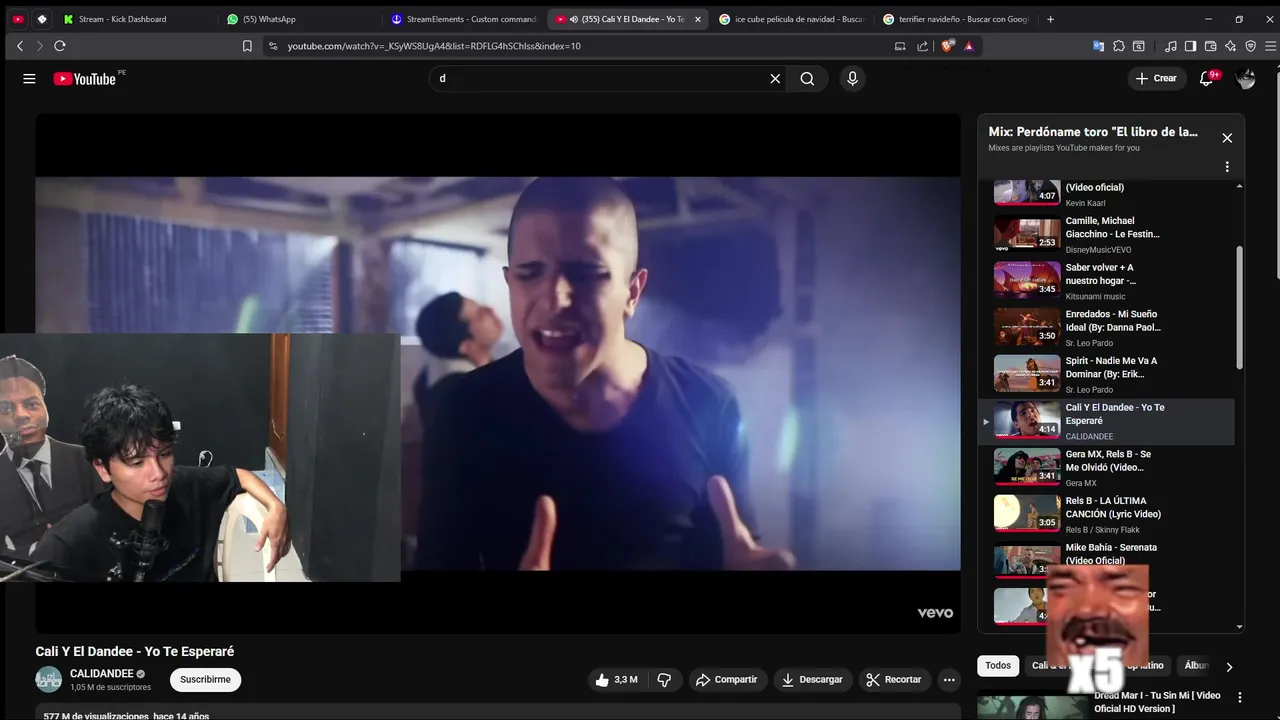Open Leo AI sparkle icon

pyautogui.click(x=1230, y=46)
